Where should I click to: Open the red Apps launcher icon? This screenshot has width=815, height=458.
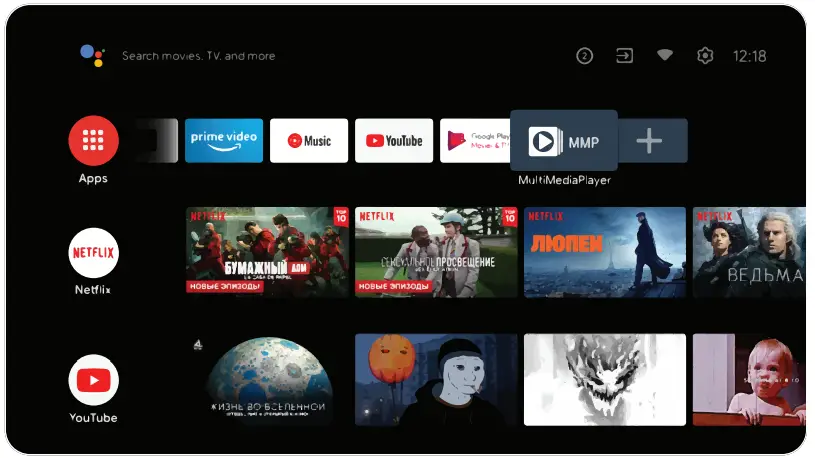[x=94, y=140]
